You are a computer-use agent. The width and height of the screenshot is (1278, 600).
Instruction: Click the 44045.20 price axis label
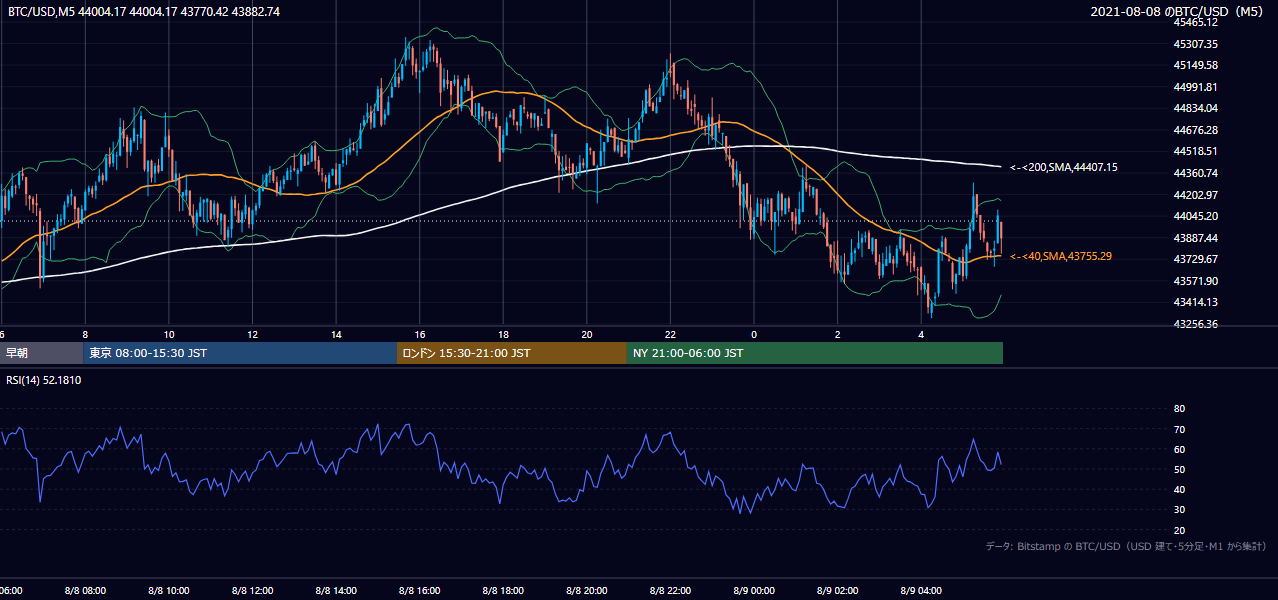tap(1195, 216)
